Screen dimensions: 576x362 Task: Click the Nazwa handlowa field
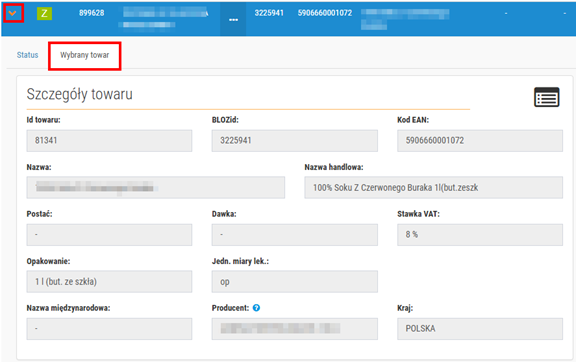click(433, 187)
